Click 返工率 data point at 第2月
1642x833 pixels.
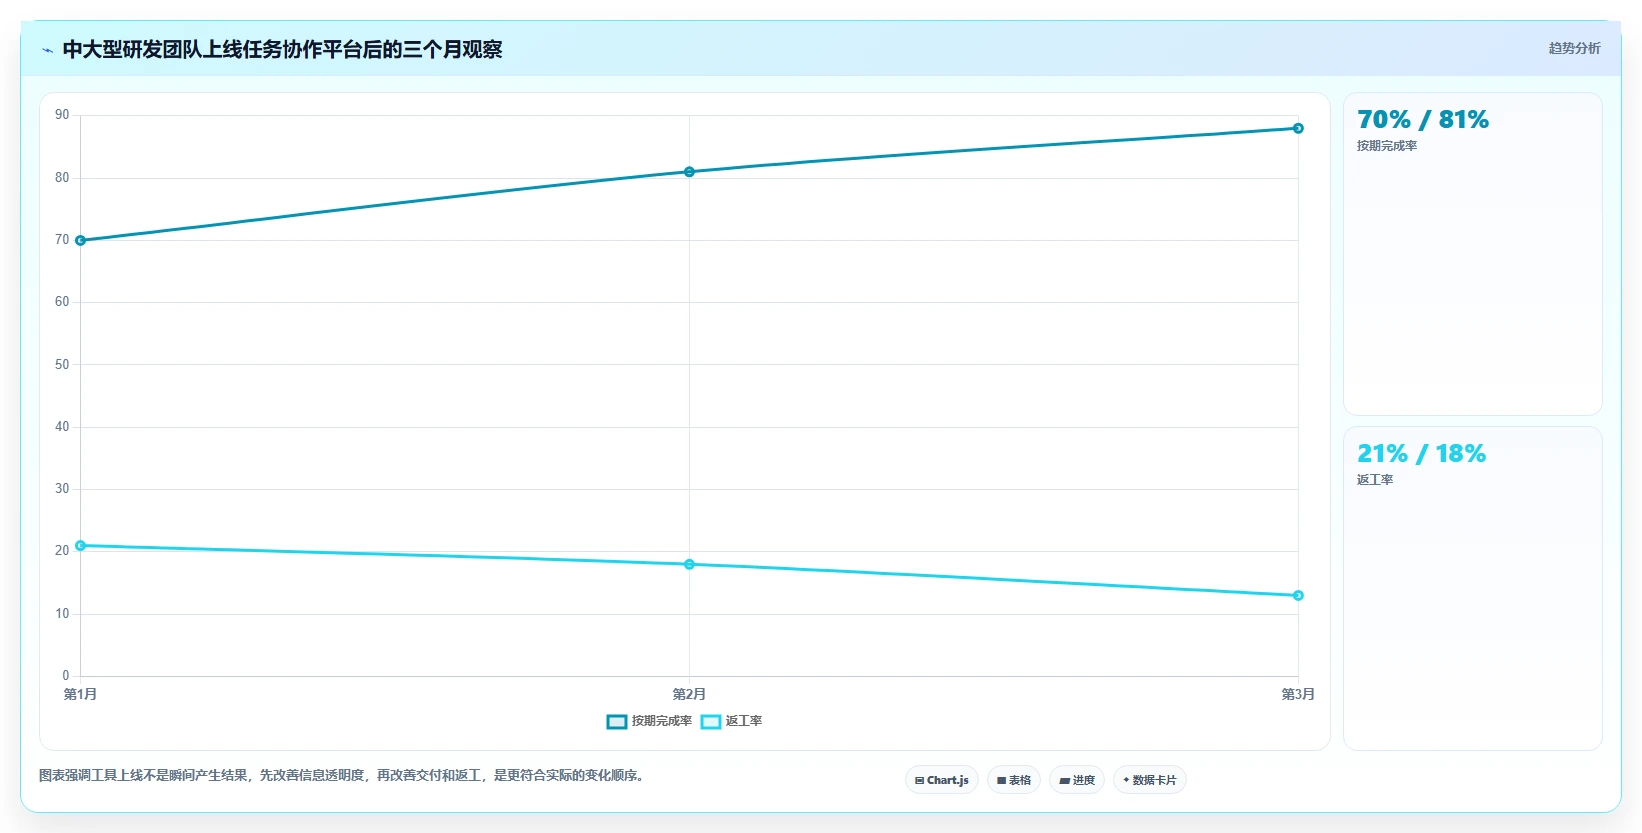click(689, 564)
